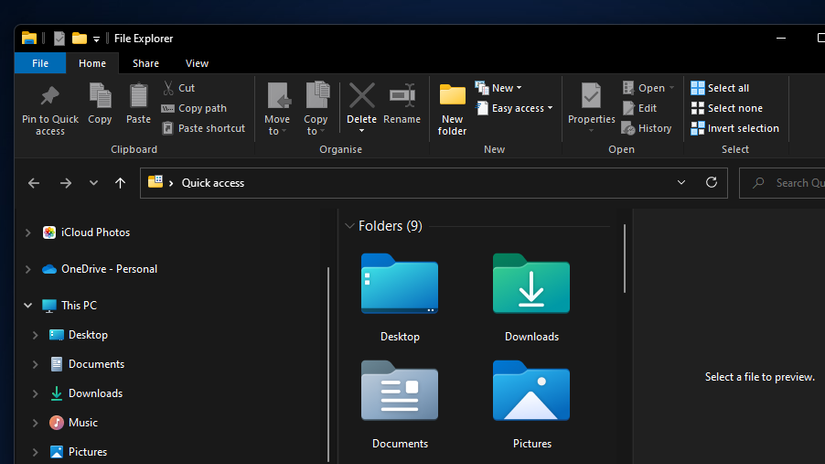Open the Delete dropdown arrow
The height and width of the screenshot is (464, 825).
coord(362,131)
